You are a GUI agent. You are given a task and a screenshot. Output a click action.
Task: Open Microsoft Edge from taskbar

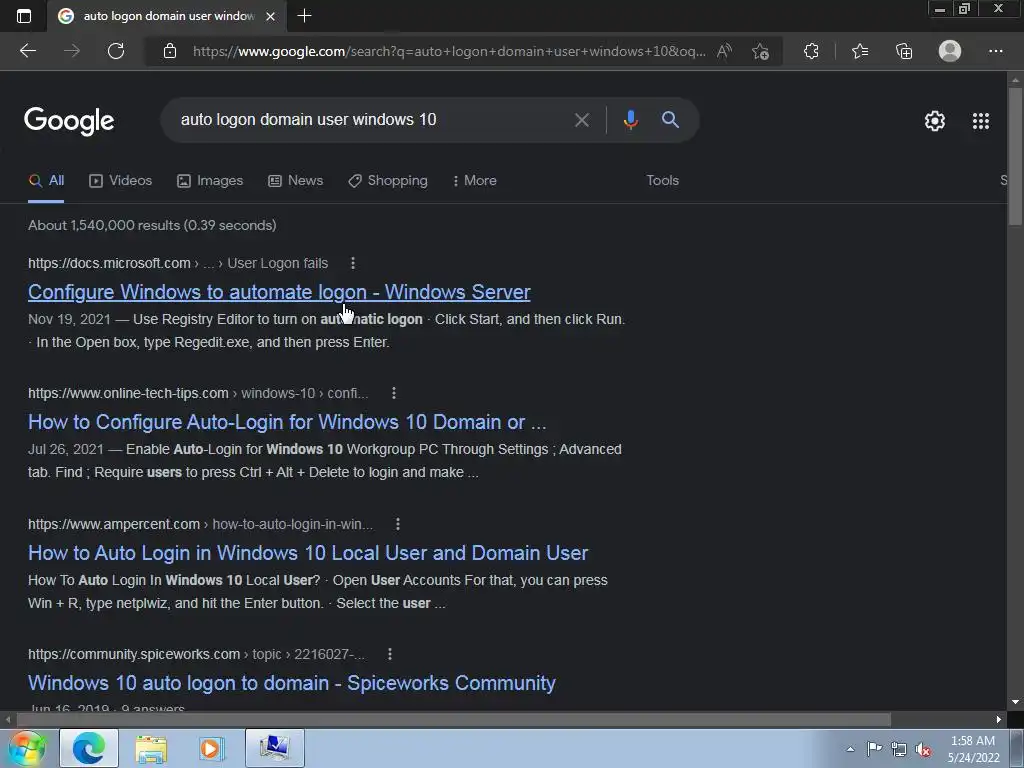tap(89, 748)
